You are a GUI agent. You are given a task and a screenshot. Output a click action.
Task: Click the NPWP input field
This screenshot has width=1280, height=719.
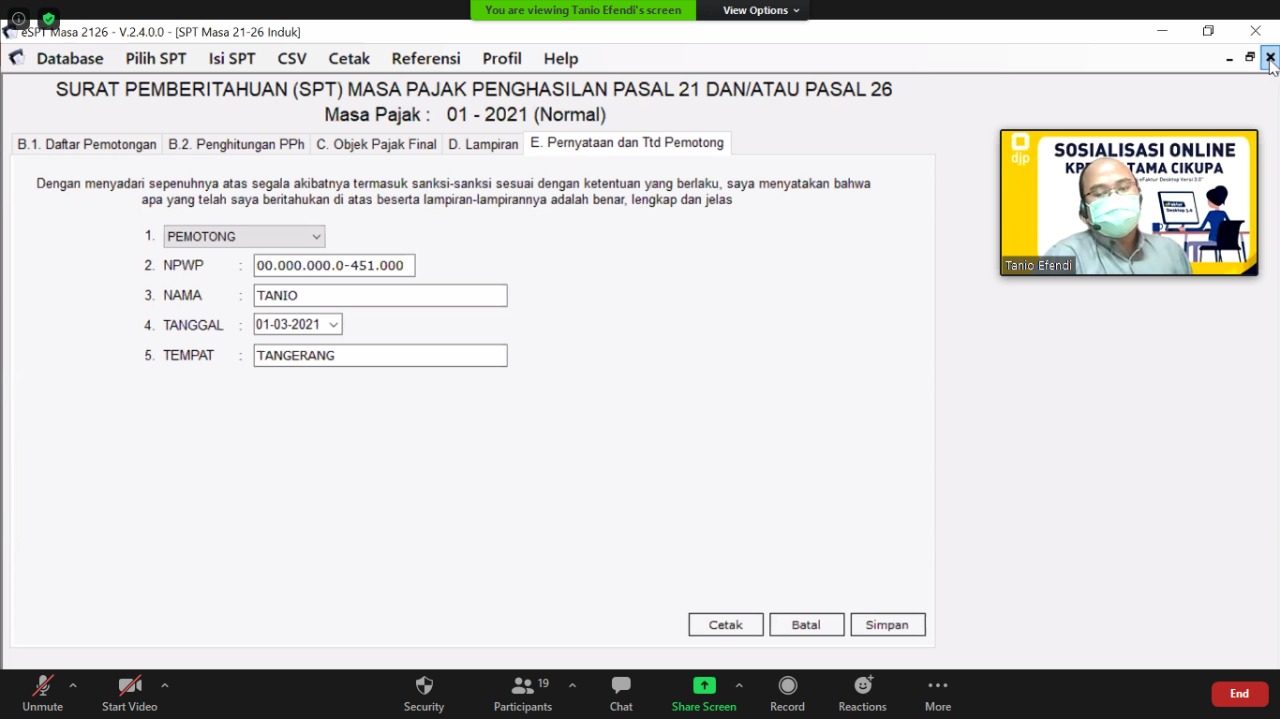(334, 266)
